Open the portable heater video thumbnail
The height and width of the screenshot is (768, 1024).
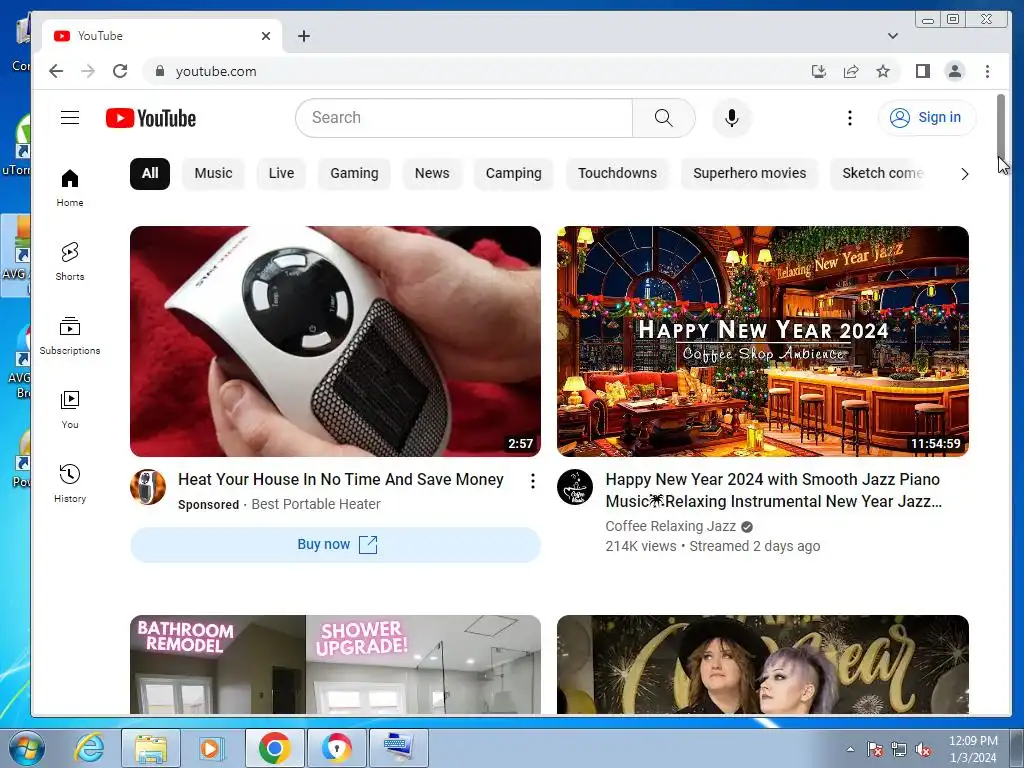335,341
